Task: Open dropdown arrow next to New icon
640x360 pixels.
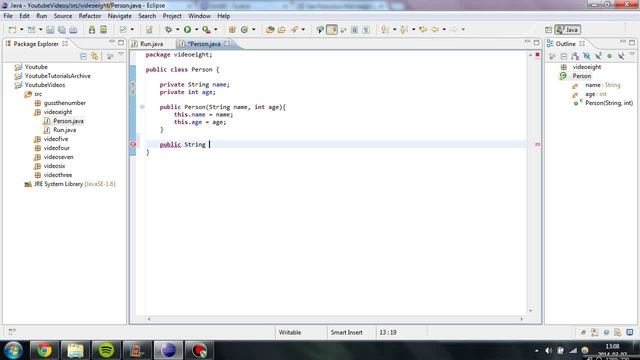Action: [21, 29]
